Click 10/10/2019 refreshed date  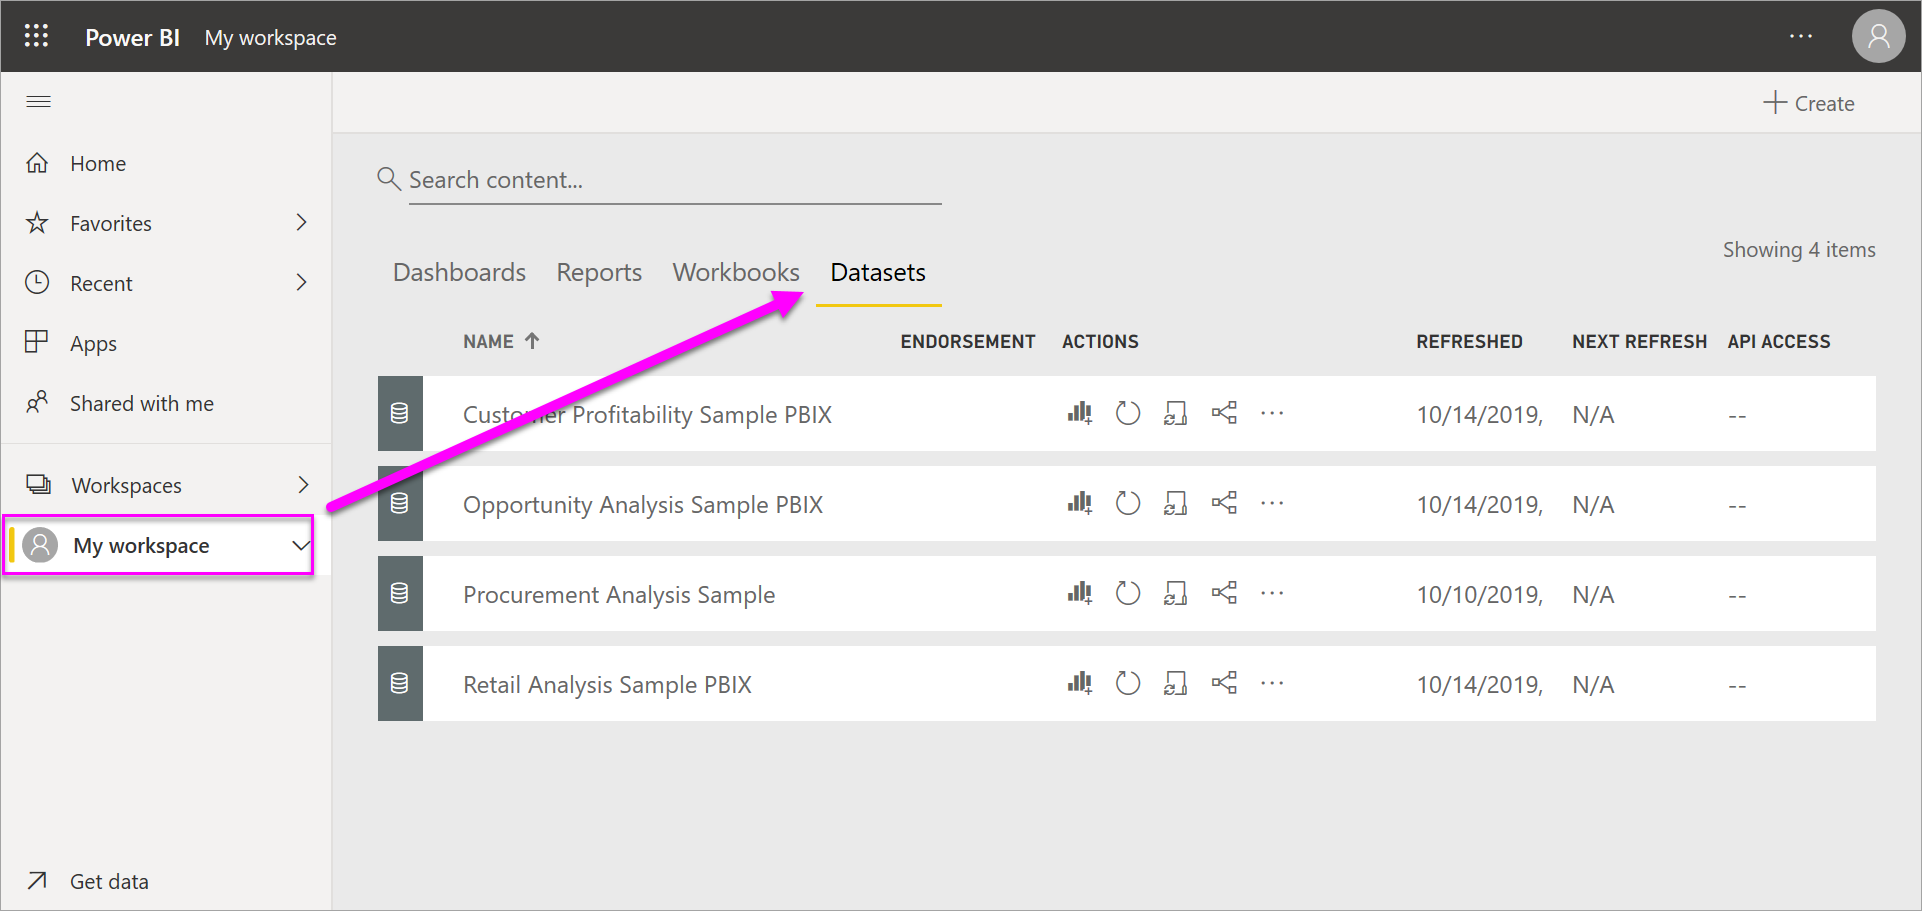(1479, 594)
